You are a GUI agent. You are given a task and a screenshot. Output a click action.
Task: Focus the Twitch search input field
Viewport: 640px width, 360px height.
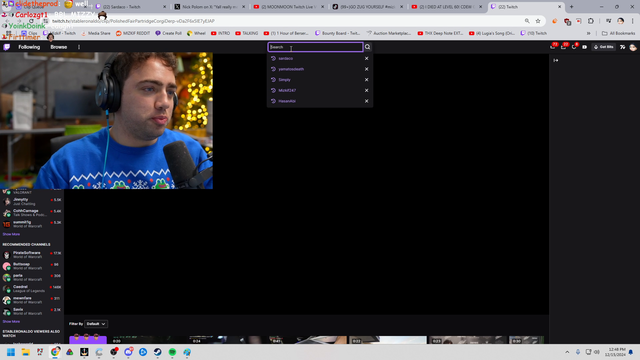click(x=315, y=47)
